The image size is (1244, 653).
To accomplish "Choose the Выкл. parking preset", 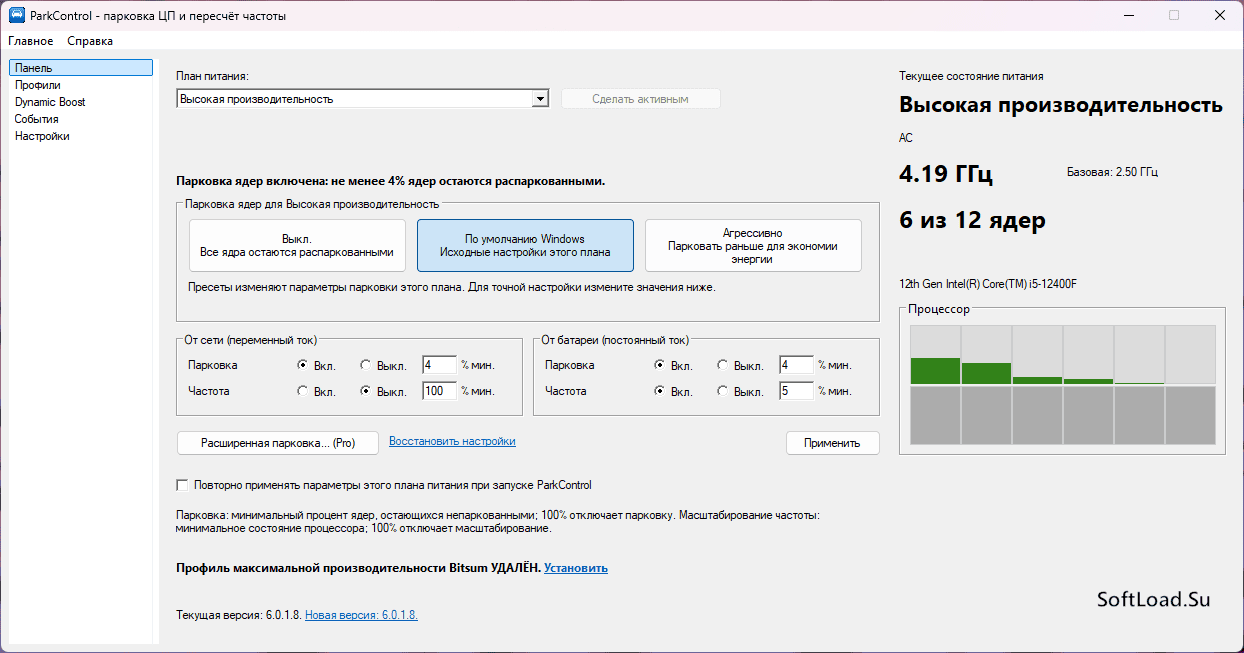I will 297,246.
